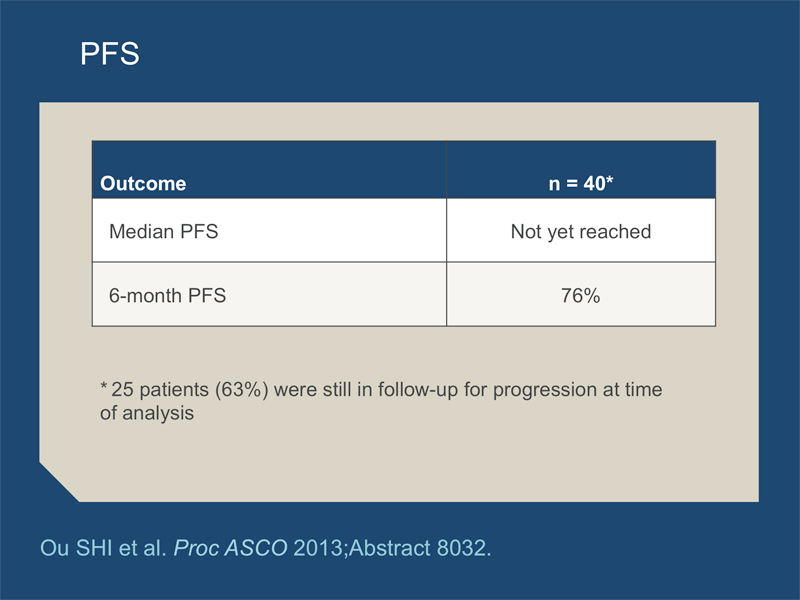Viewport: 800px width, 600px height.
Task: Click the (63%) text in footnote
Action: point(241,389)
